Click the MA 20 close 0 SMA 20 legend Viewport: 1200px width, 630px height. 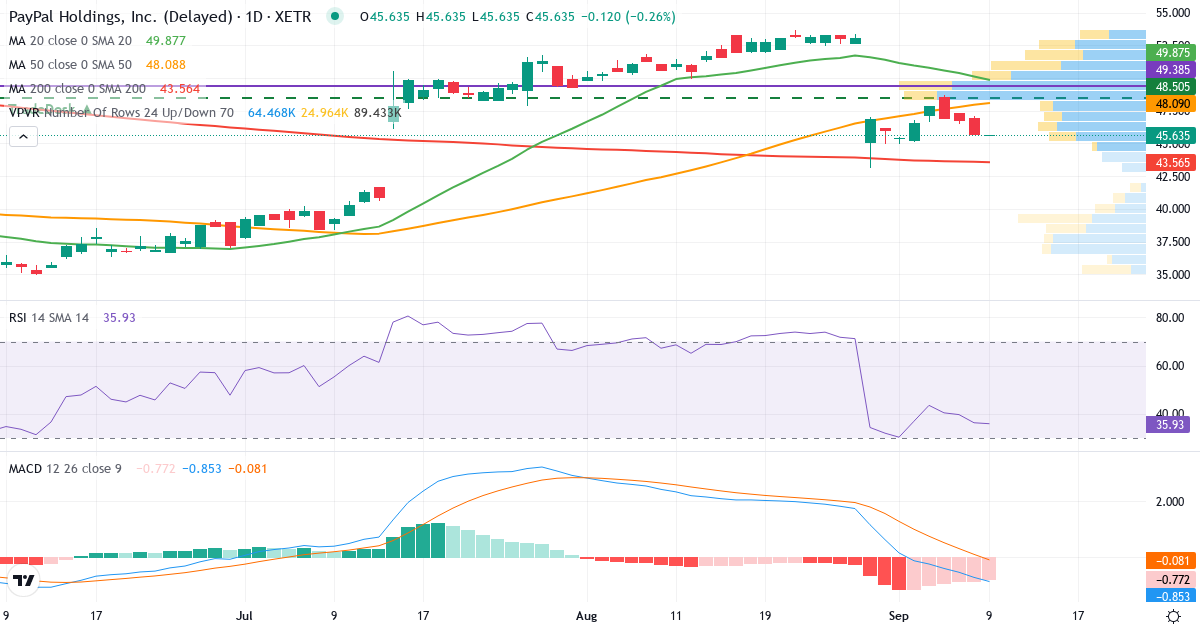click(70, 40)
